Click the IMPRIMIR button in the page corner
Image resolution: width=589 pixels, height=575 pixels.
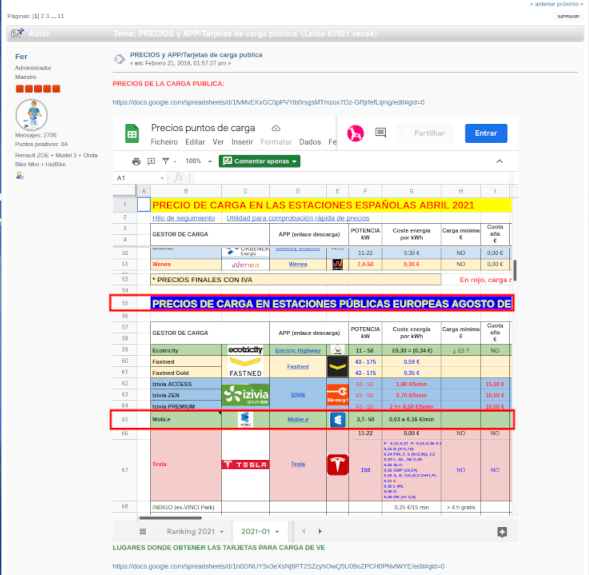pyautogui.click(x=568, y=17)
